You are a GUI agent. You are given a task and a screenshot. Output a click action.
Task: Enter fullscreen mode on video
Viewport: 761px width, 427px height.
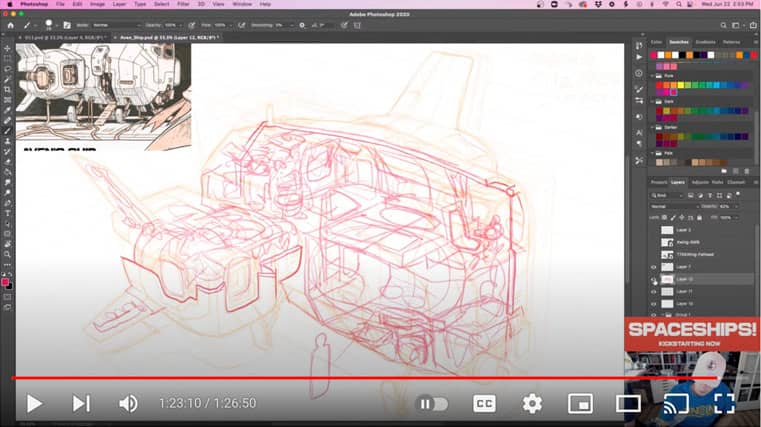click(x=724, y=404)
